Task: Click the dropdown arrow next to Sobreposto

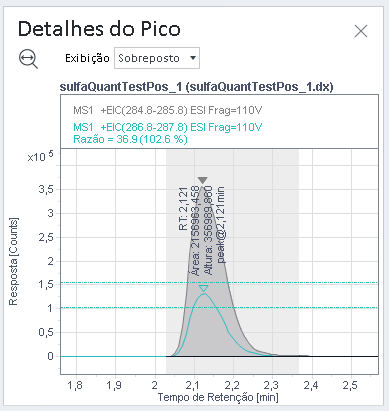Action: (x=193, y=58)
